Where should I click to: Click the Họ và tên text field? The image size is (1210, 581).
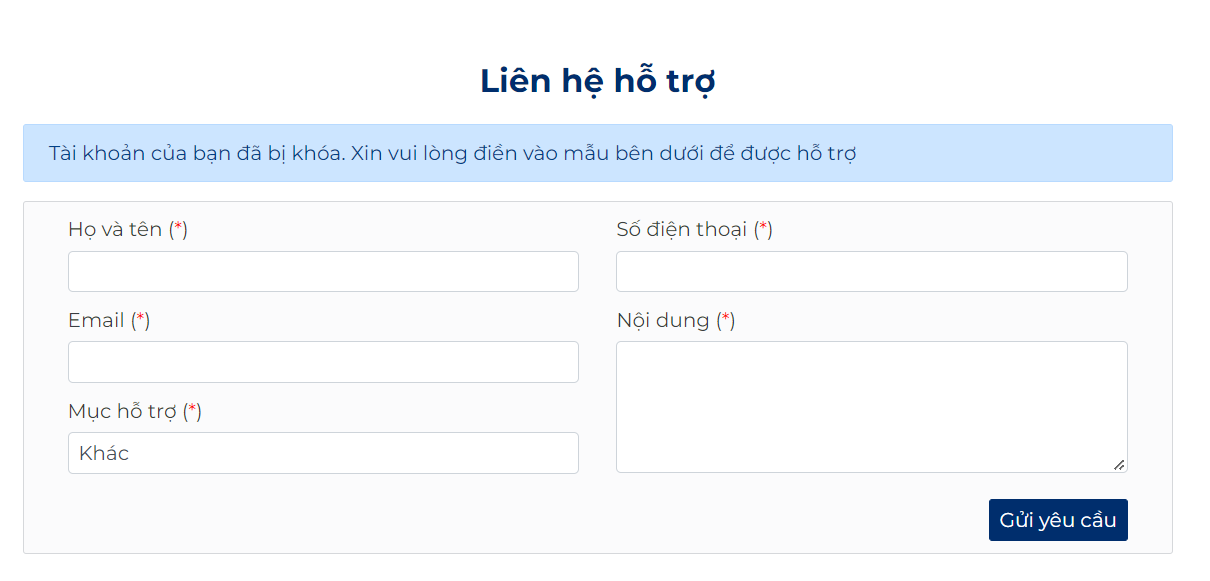point(323,272)
